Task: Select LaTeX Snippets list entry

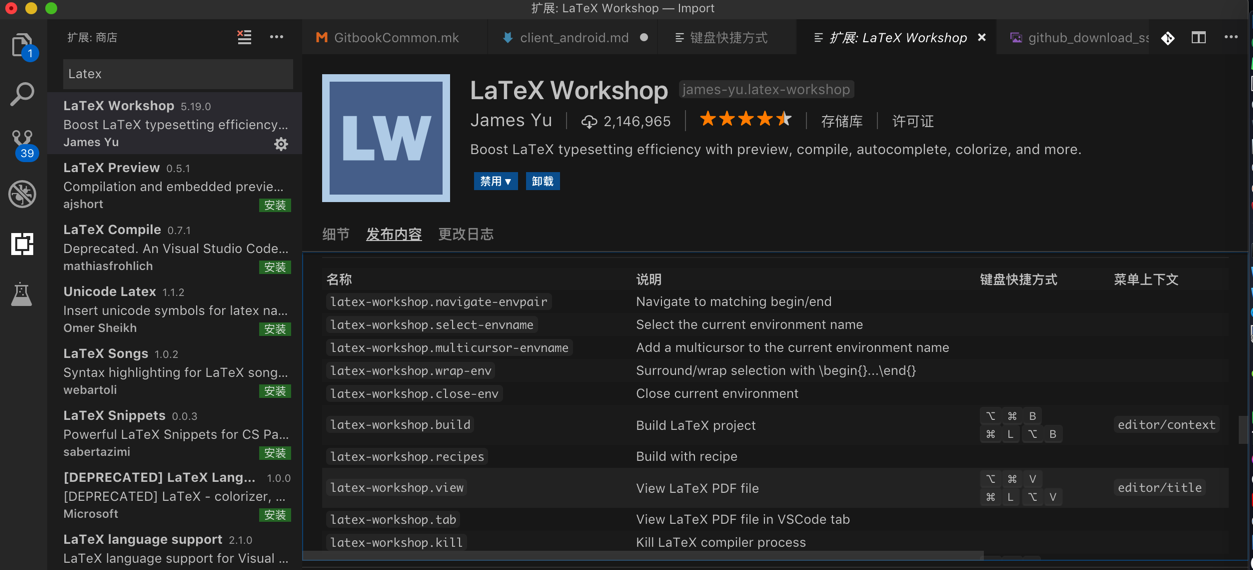Action: (175, 434)
